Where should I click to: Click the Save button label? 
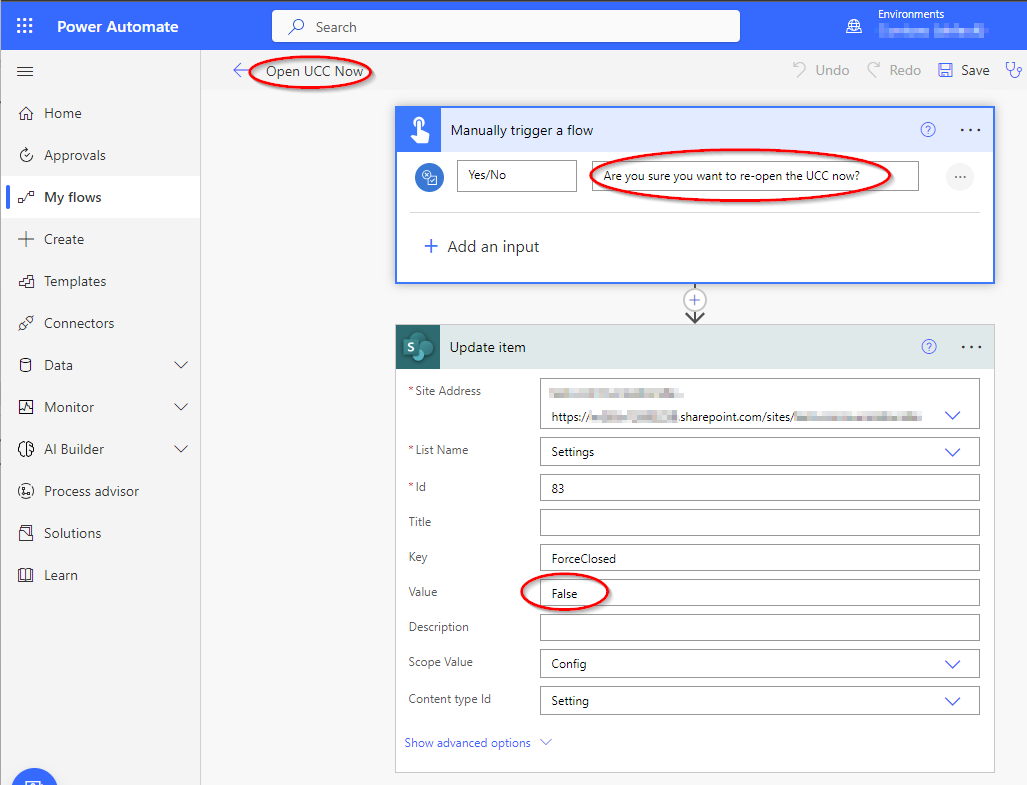(975, 70)
